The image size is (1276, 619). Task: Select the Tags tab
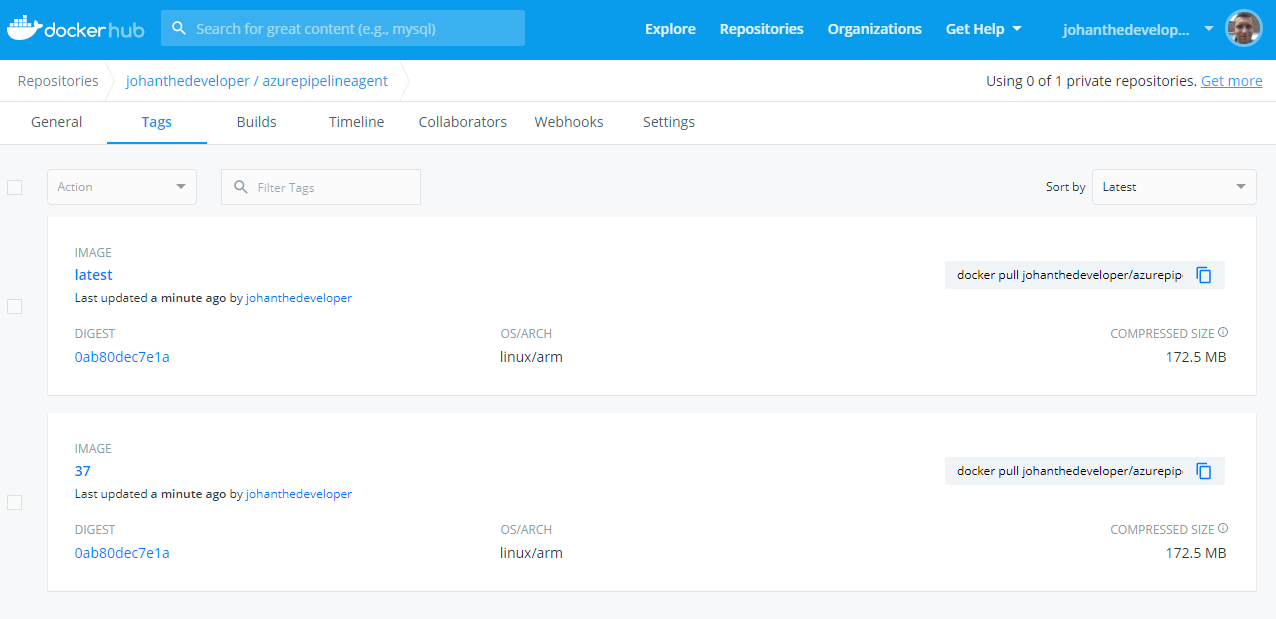(x=157, y=122)
